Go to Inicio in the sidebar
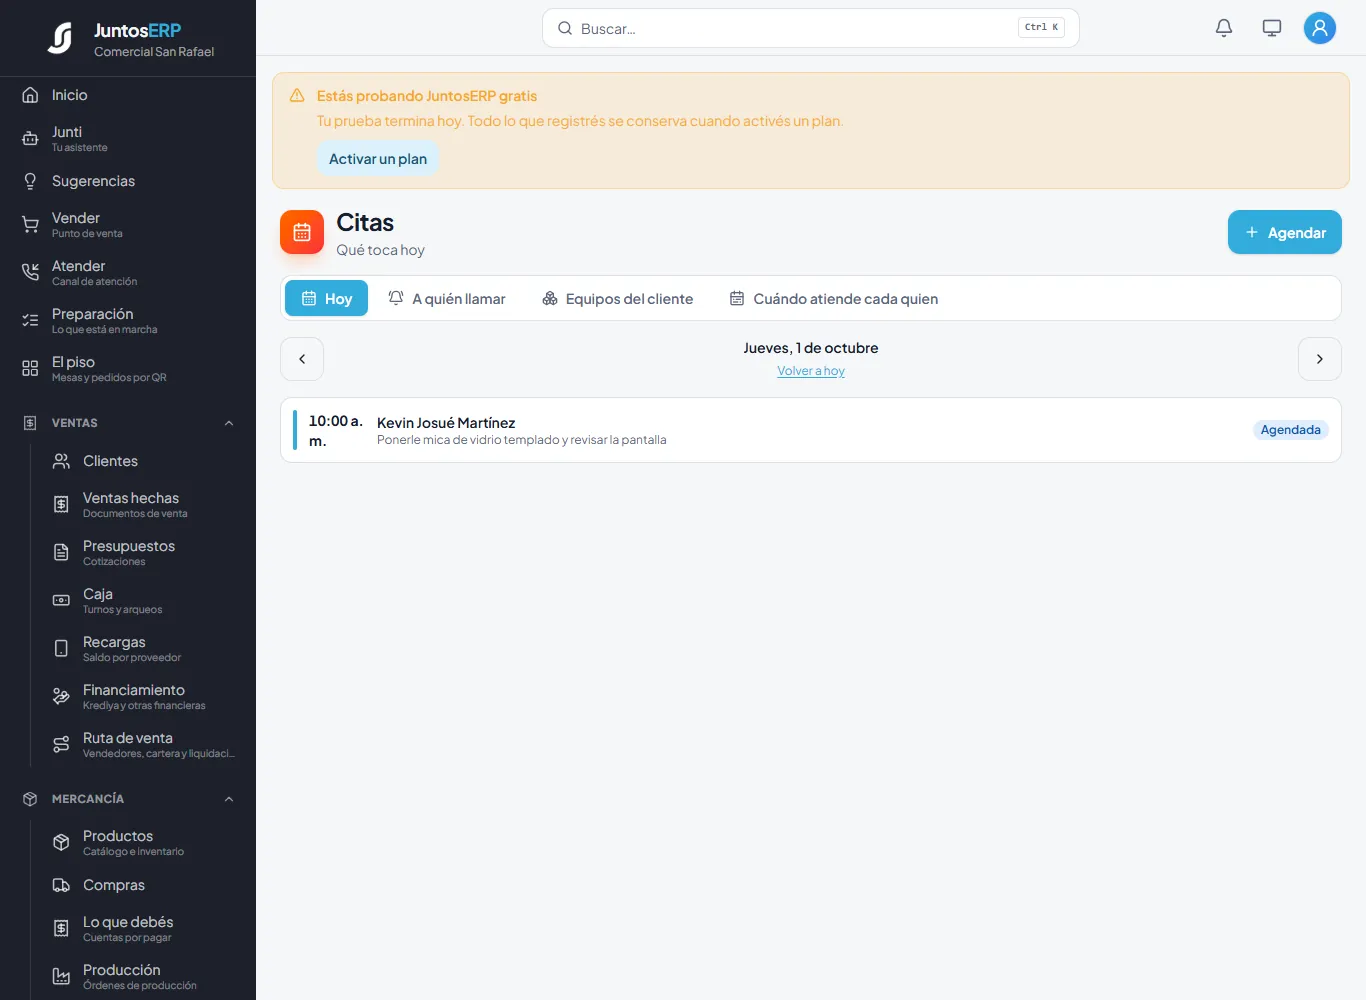Viewport: 1366px width, 1000px height. point(128,95)
